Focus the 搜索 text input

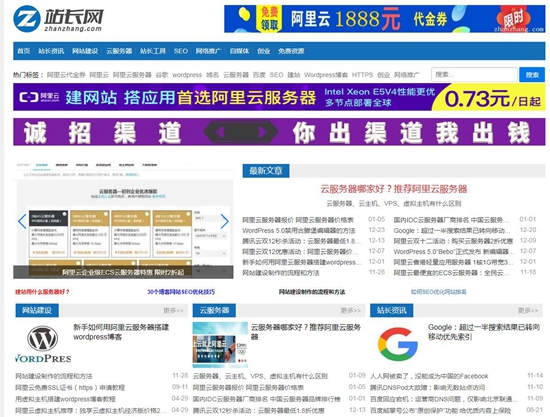(x=474, y=75)
